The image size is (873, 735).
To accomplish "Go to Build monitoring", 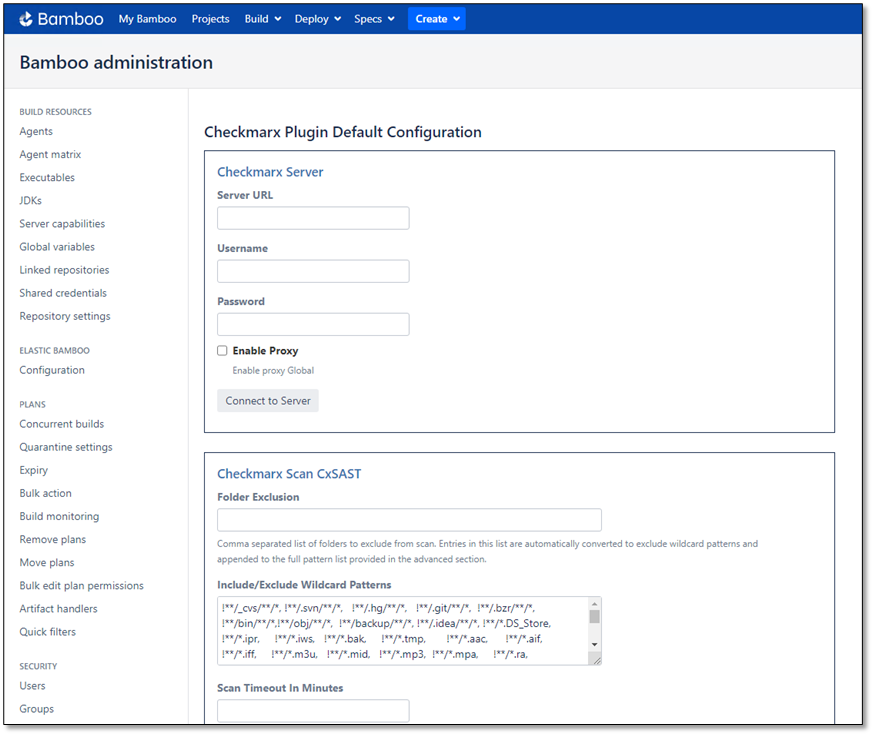I will coord(59,517).
